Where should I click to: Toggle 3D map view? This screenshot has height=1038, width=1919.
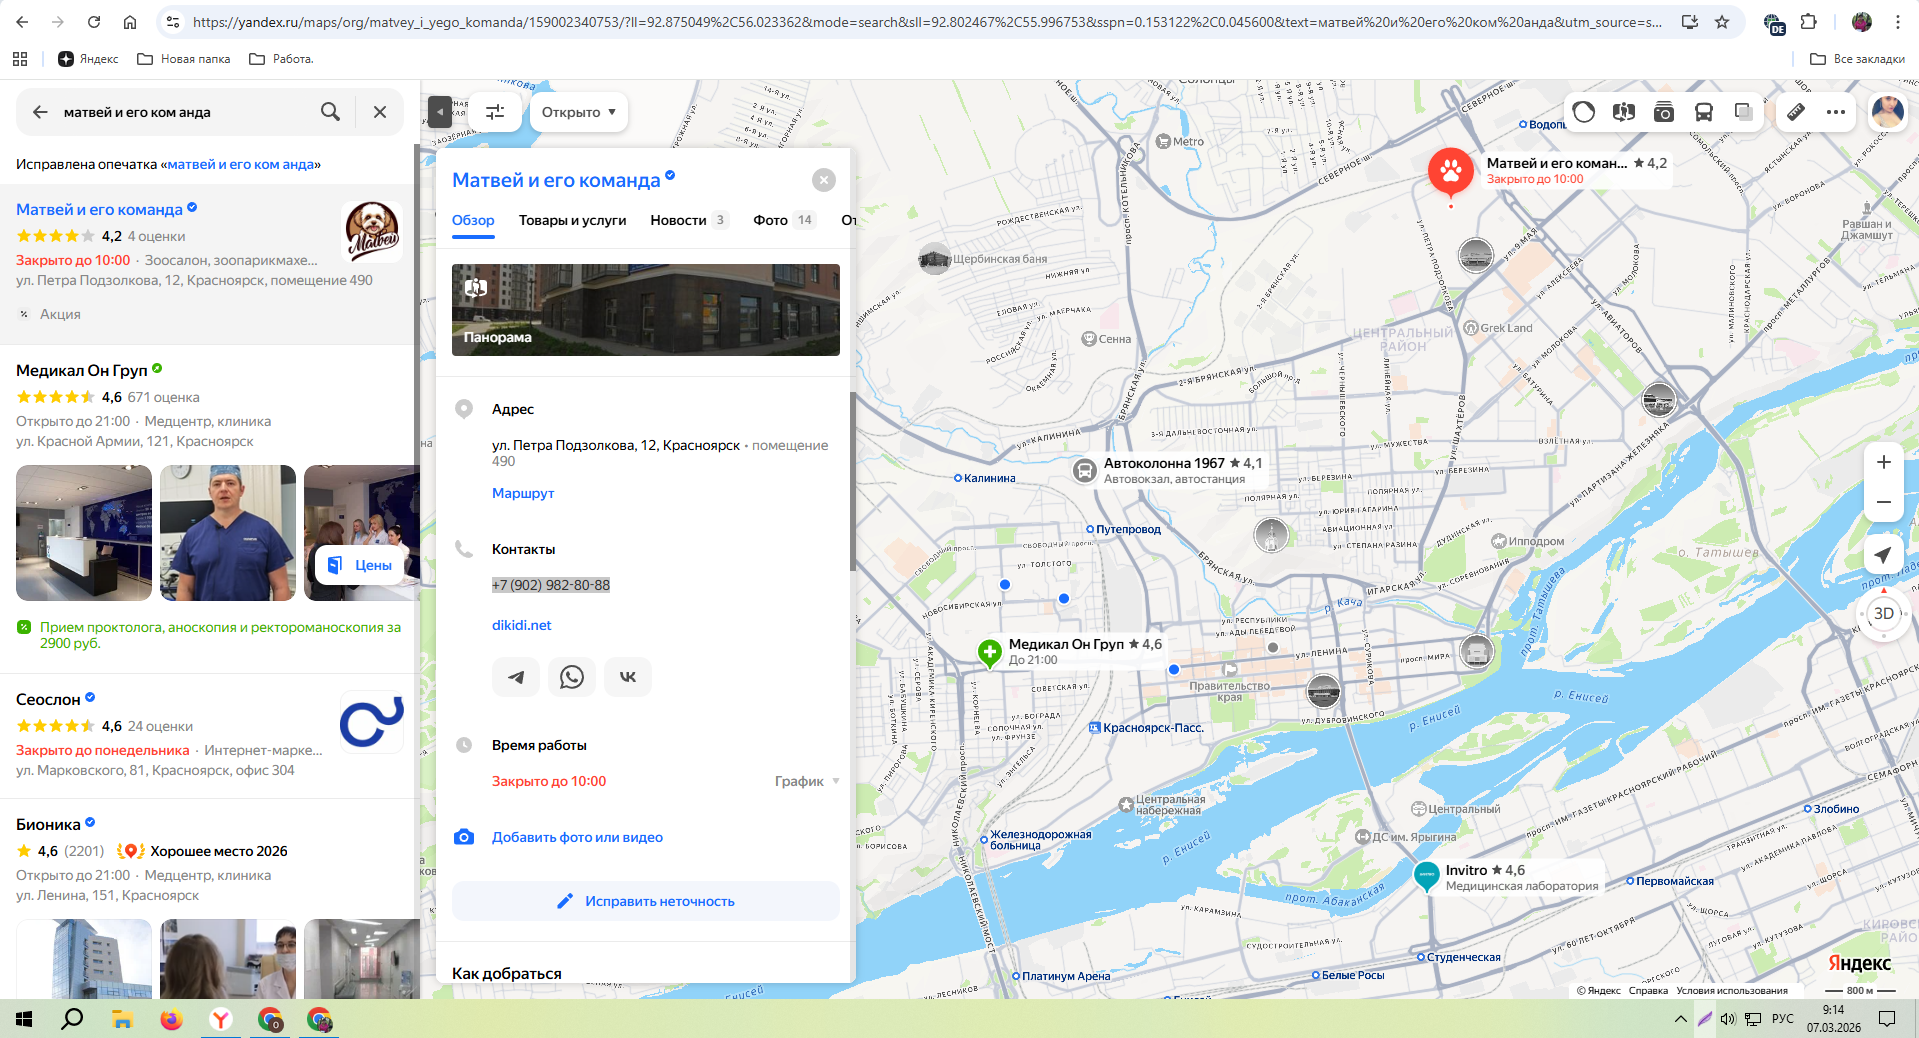pos(1883,613)
